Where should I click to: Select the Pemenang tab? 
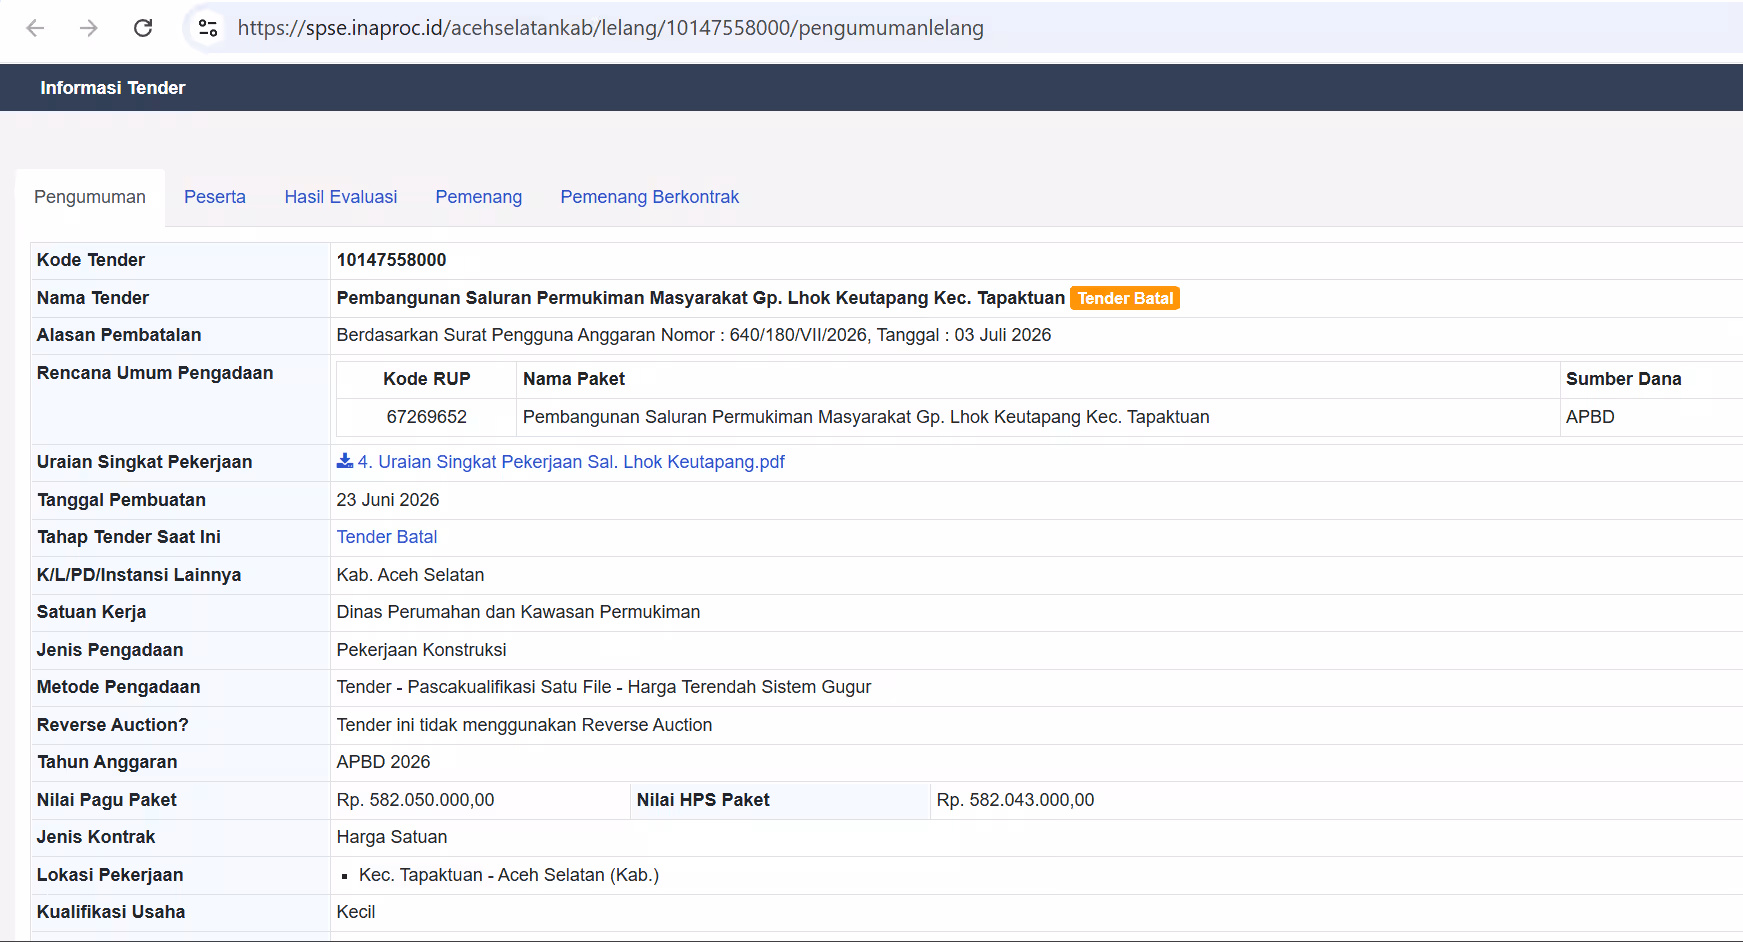tap(479, 197)
